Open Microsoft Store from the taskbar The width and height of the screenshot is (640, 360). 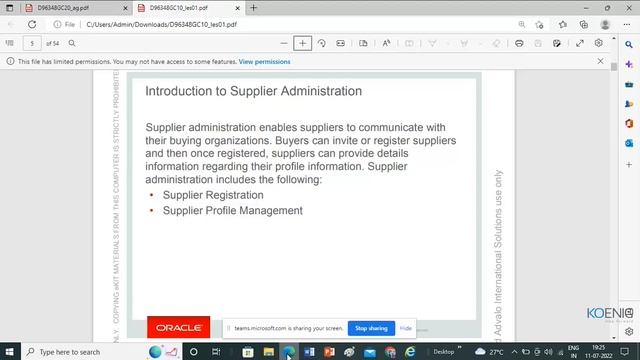pos(248,351)
